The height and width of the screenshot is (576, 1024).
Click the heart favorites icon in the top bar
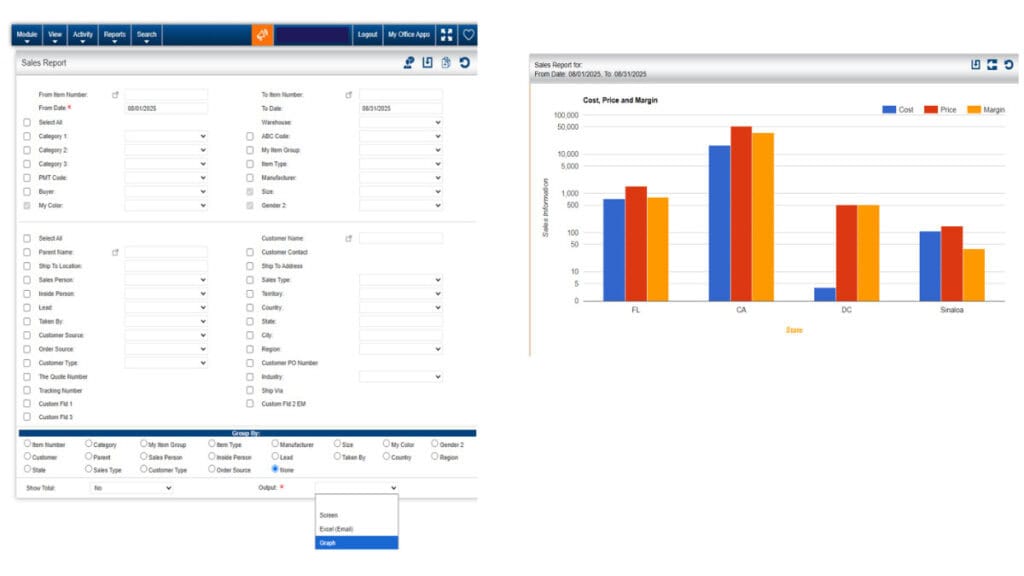click(468, 35)
